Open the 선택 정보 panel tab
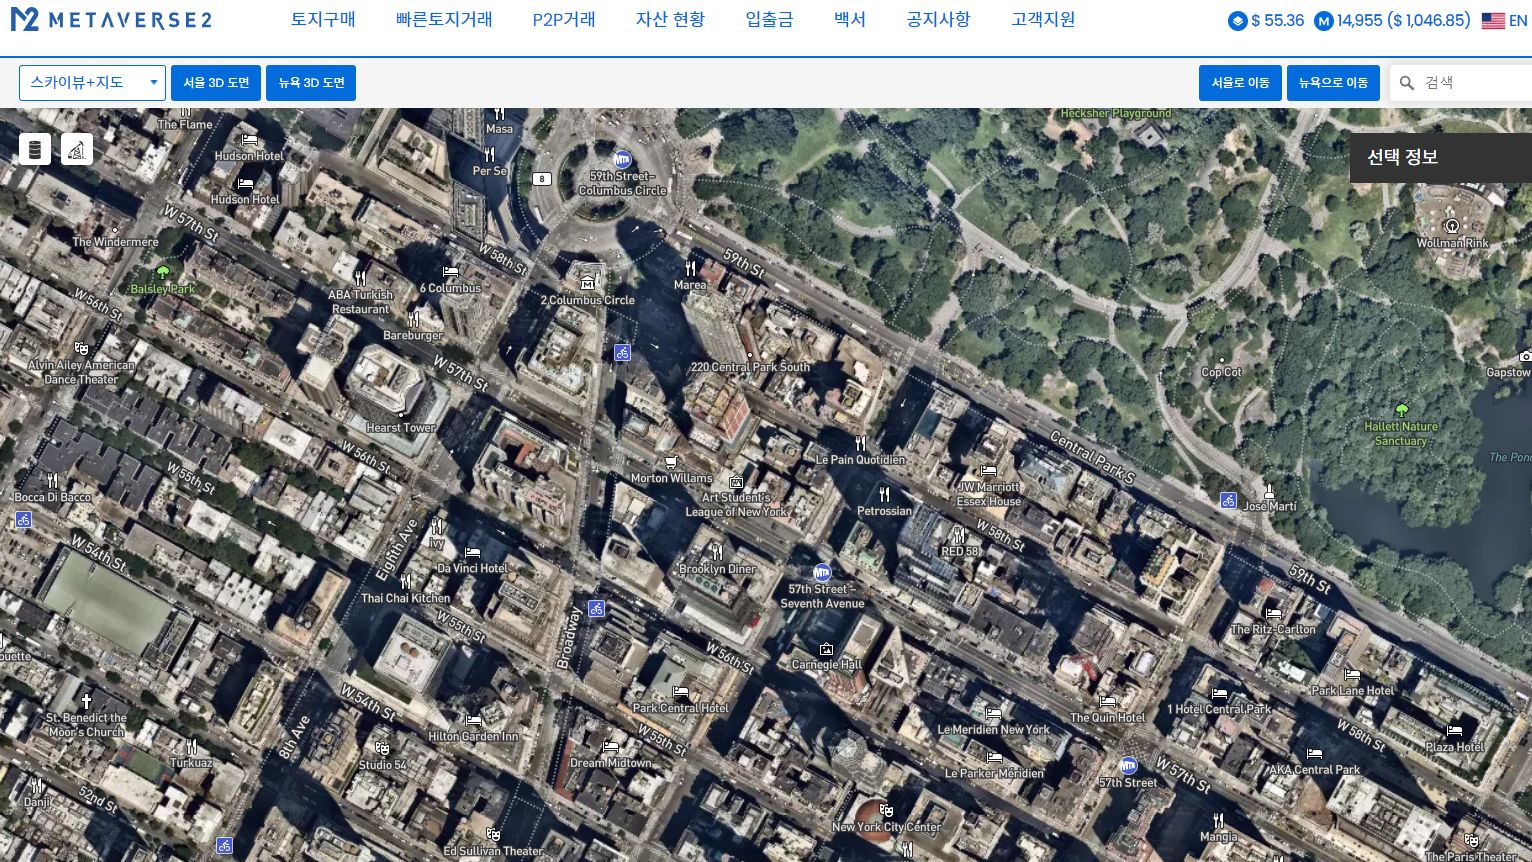The height and width of the screenshot is (862, 1532). click(x=1441, y=157)
